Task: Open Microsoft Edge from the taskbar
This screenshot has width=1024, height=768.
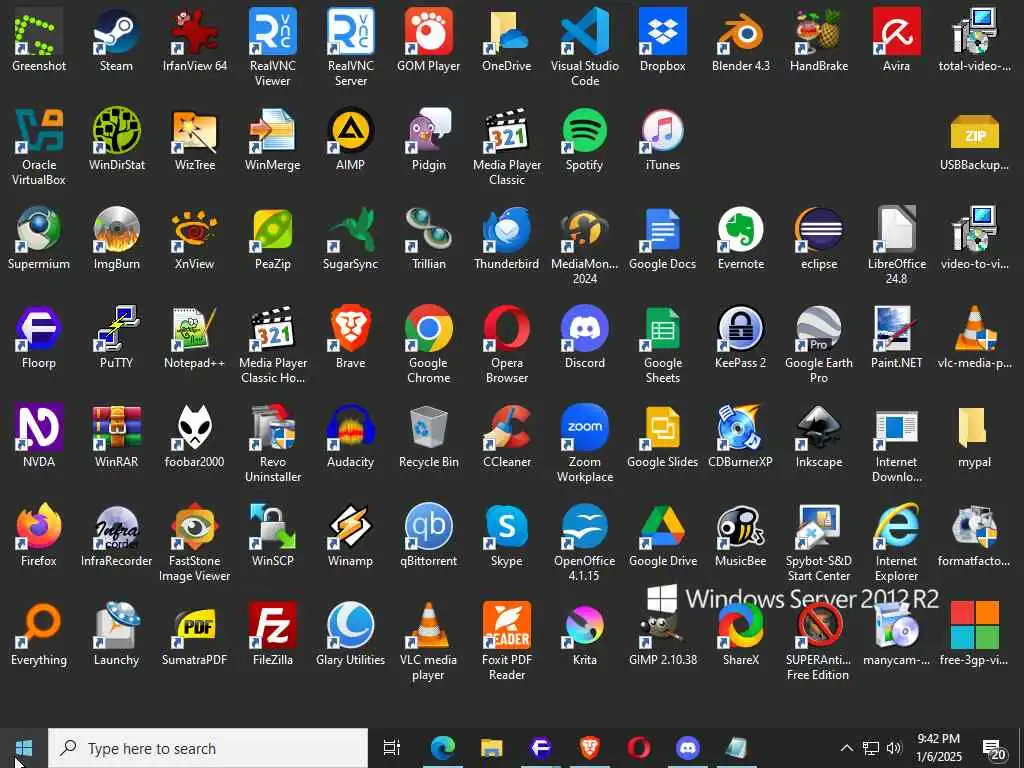Action: pos(442,748)
